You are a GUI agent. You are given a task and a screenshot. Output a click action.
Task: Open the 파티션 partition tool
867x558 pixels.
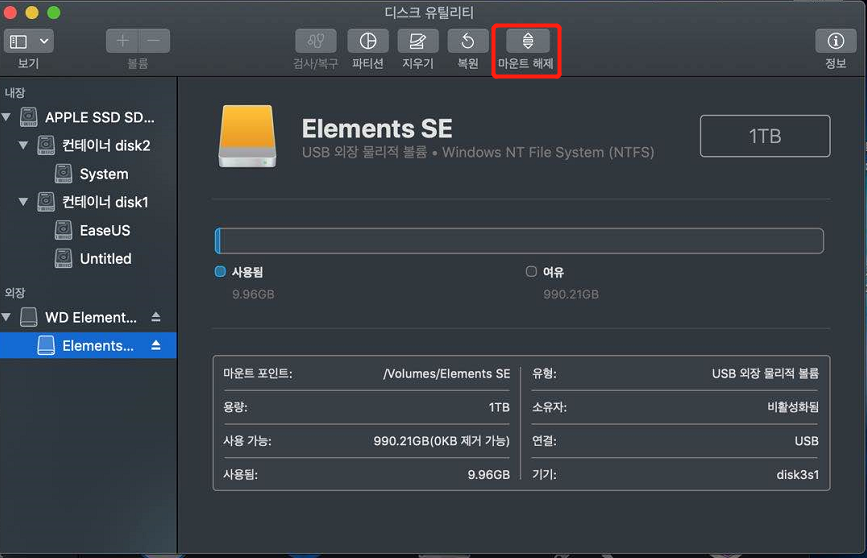(x=368, y=40)
